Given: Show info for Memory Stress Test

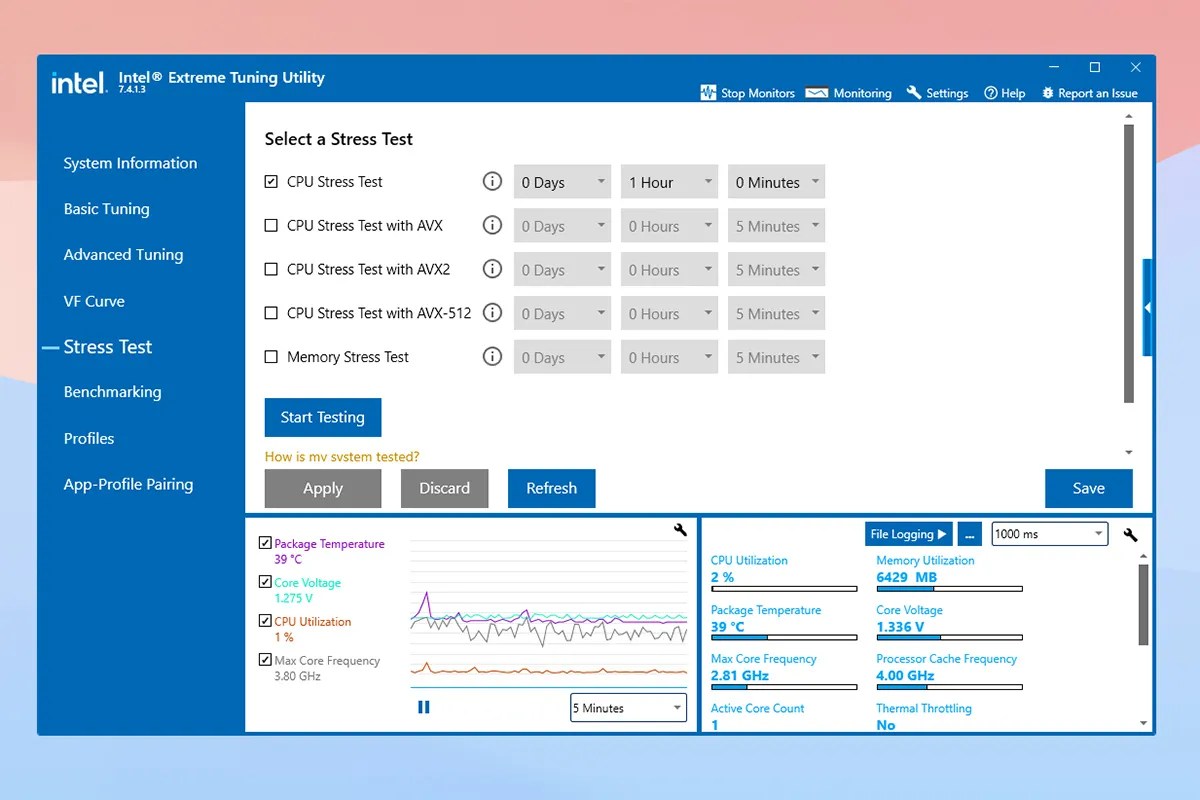Looking at the screenshot, I should pos(492,356).
